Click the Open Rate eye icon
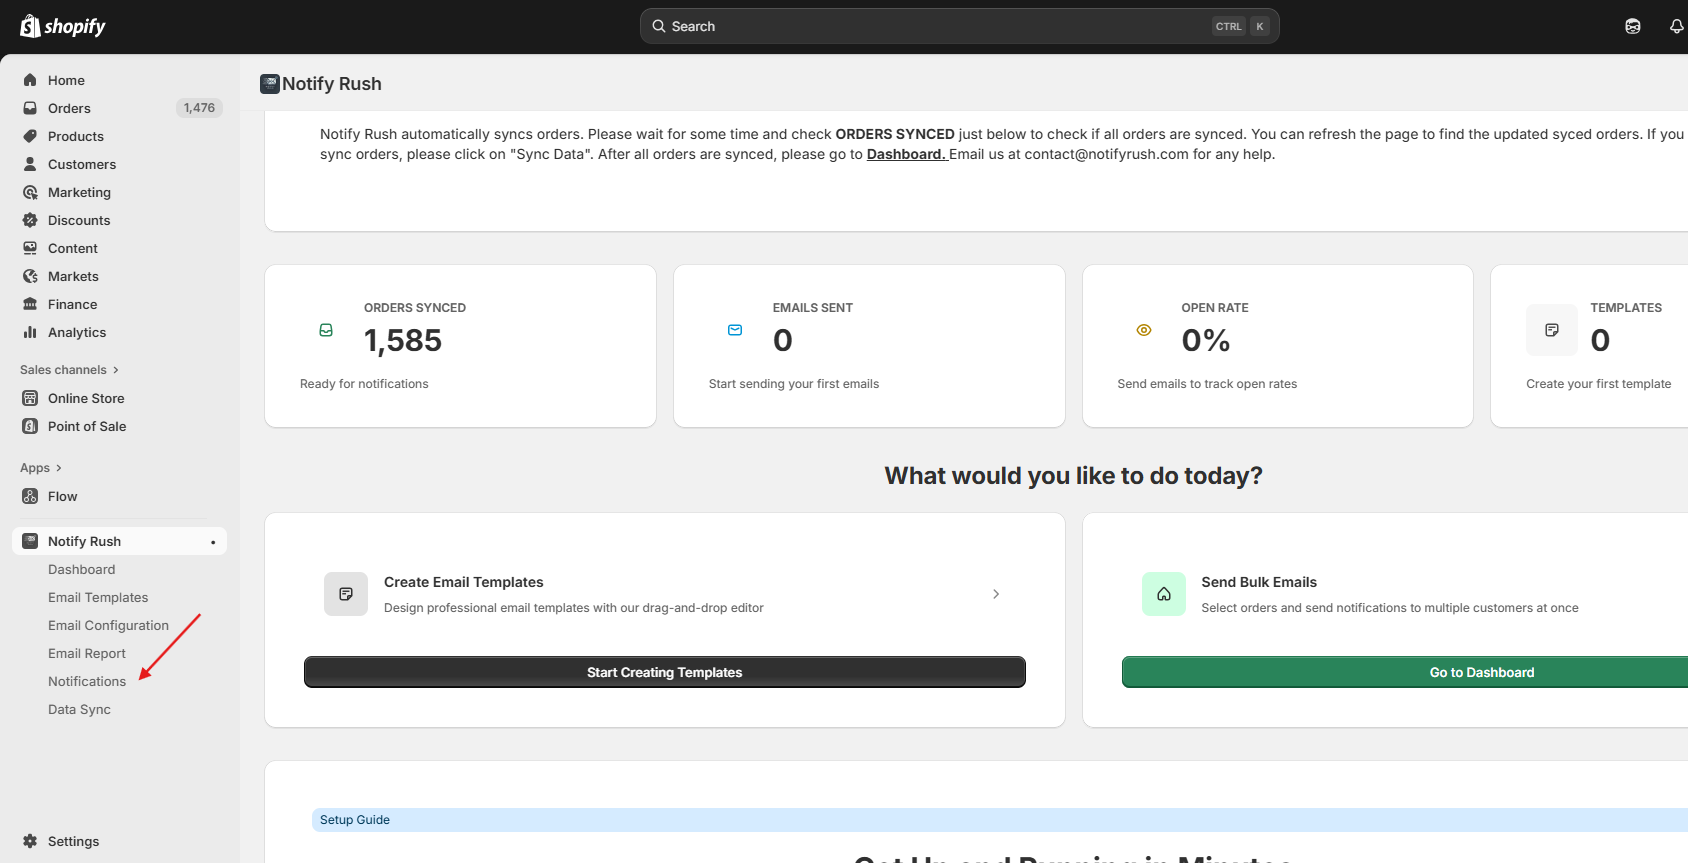Viewport: 1688px width, 863px height. point(1144,330)
